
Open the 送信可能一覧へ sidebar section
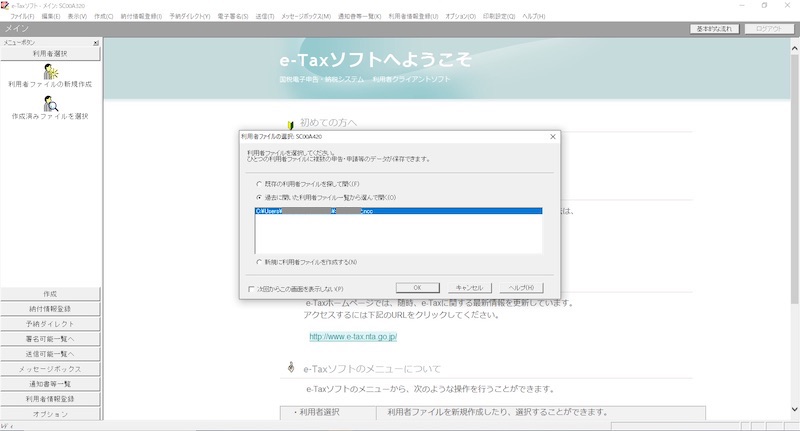(50, 354)
